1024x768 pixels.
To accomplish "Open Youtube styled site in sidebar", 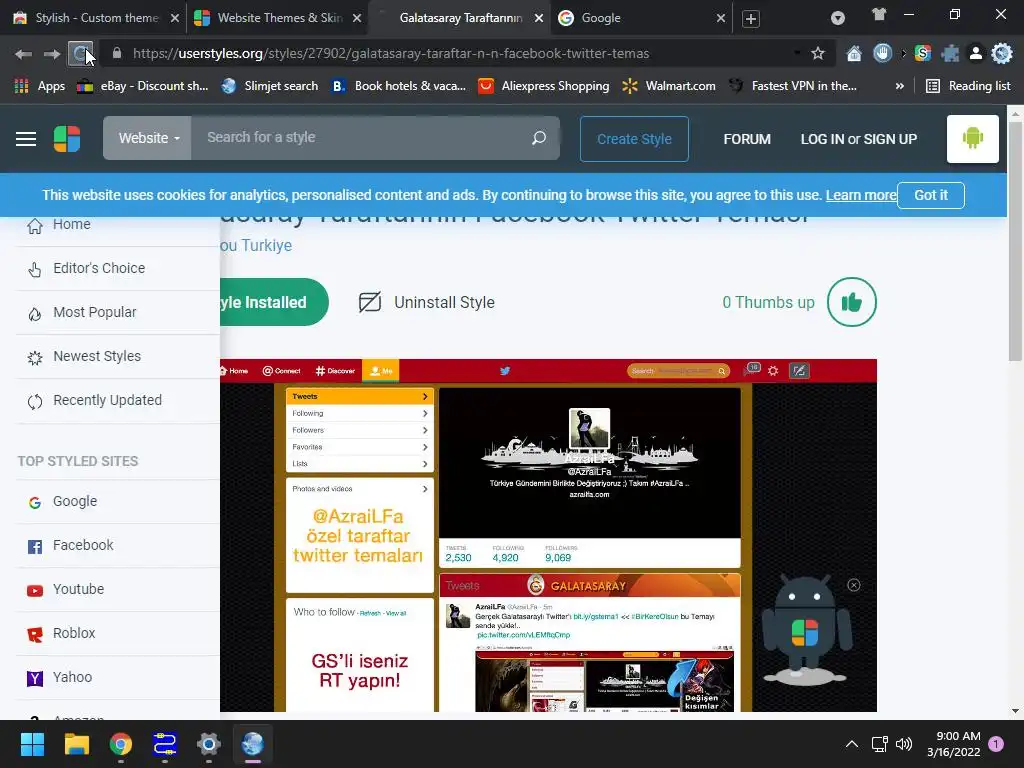I will tap(118, 589).
